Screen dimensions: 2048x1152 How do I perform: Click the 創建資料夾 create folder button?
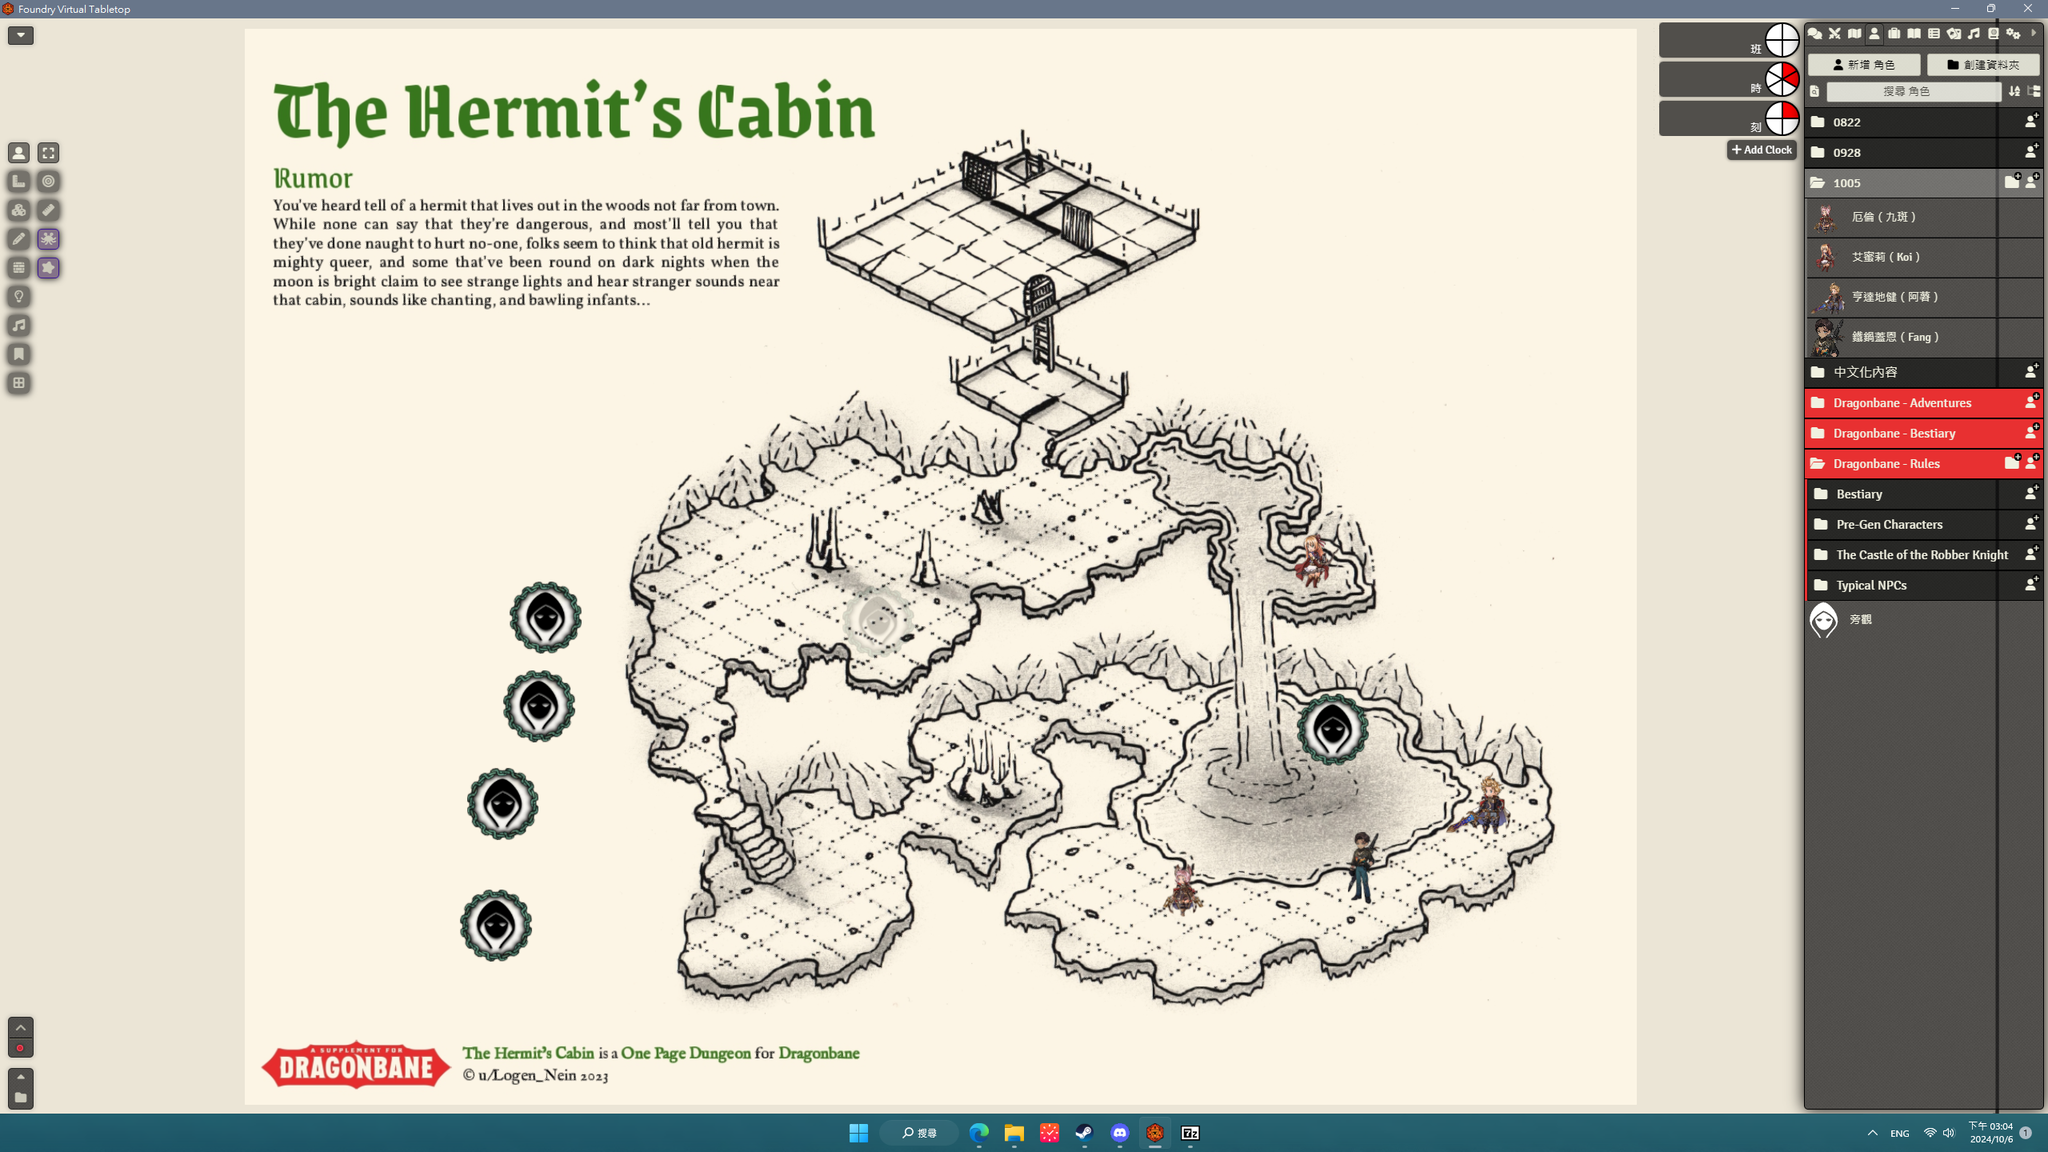click(x=1983, y=65)
